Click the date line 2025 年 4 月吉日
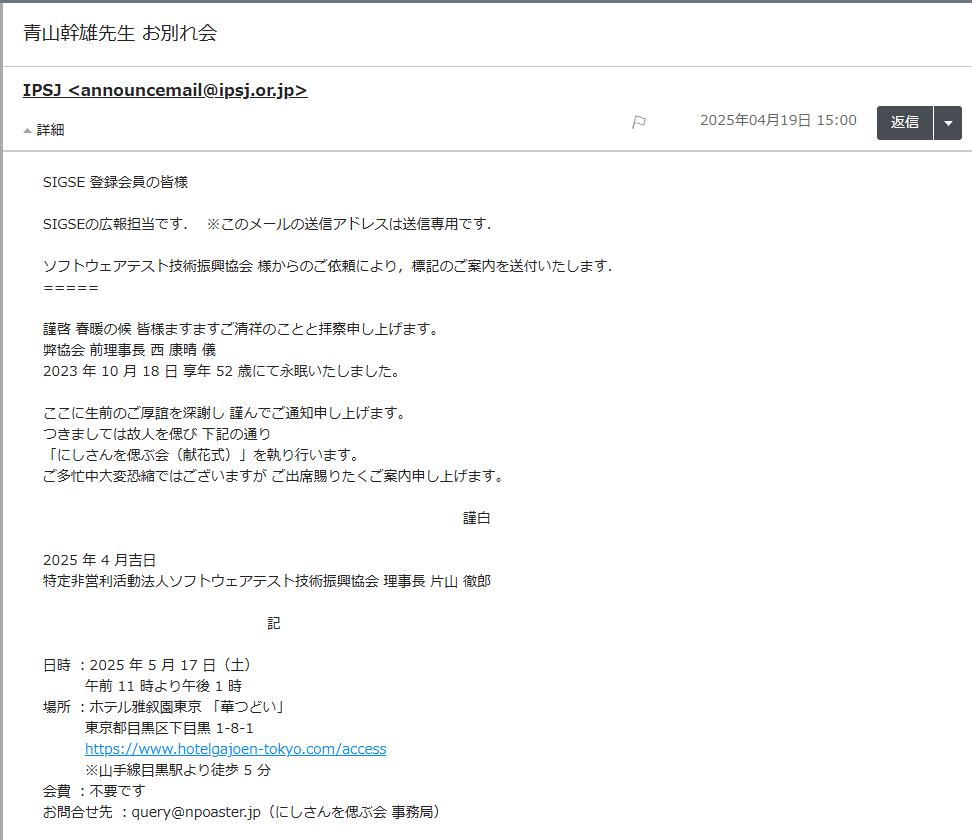972x840 pixels. coord(99,560)
